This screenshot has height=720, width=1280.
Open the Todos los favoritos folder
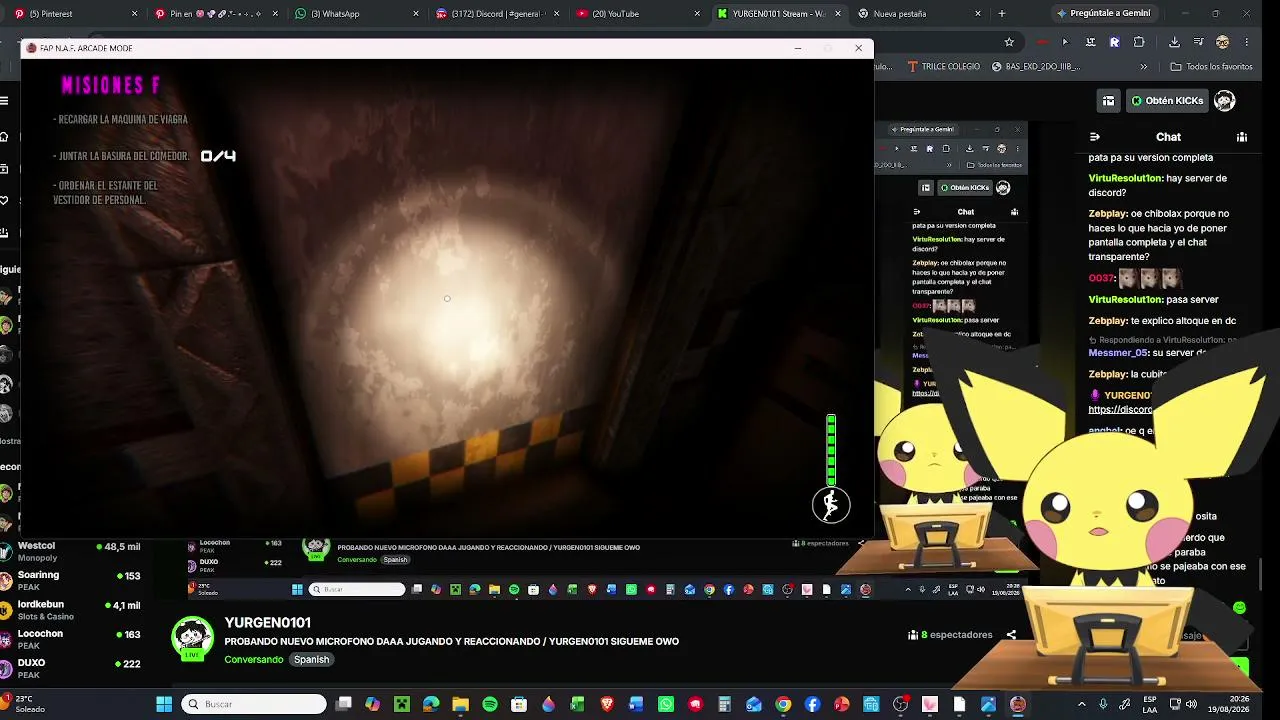1213,67
